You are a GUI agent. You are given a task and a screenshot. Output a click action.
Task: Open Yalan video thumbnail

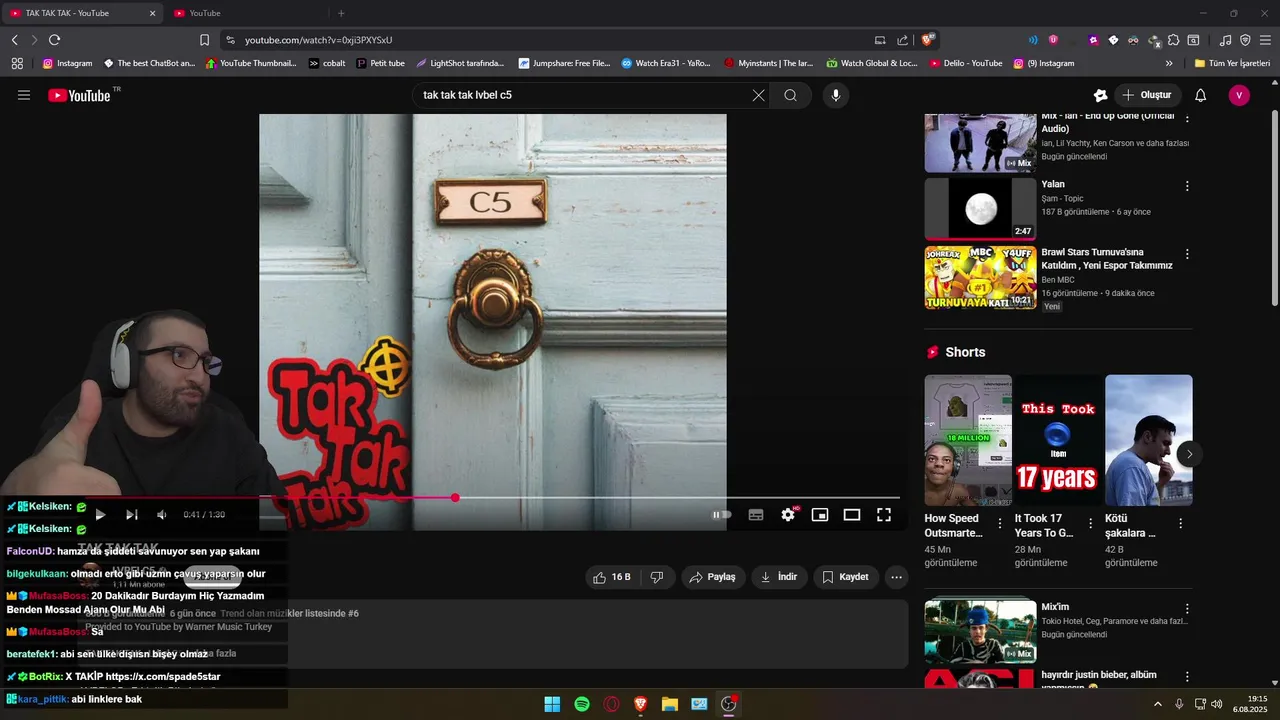[x=980, y=209]
